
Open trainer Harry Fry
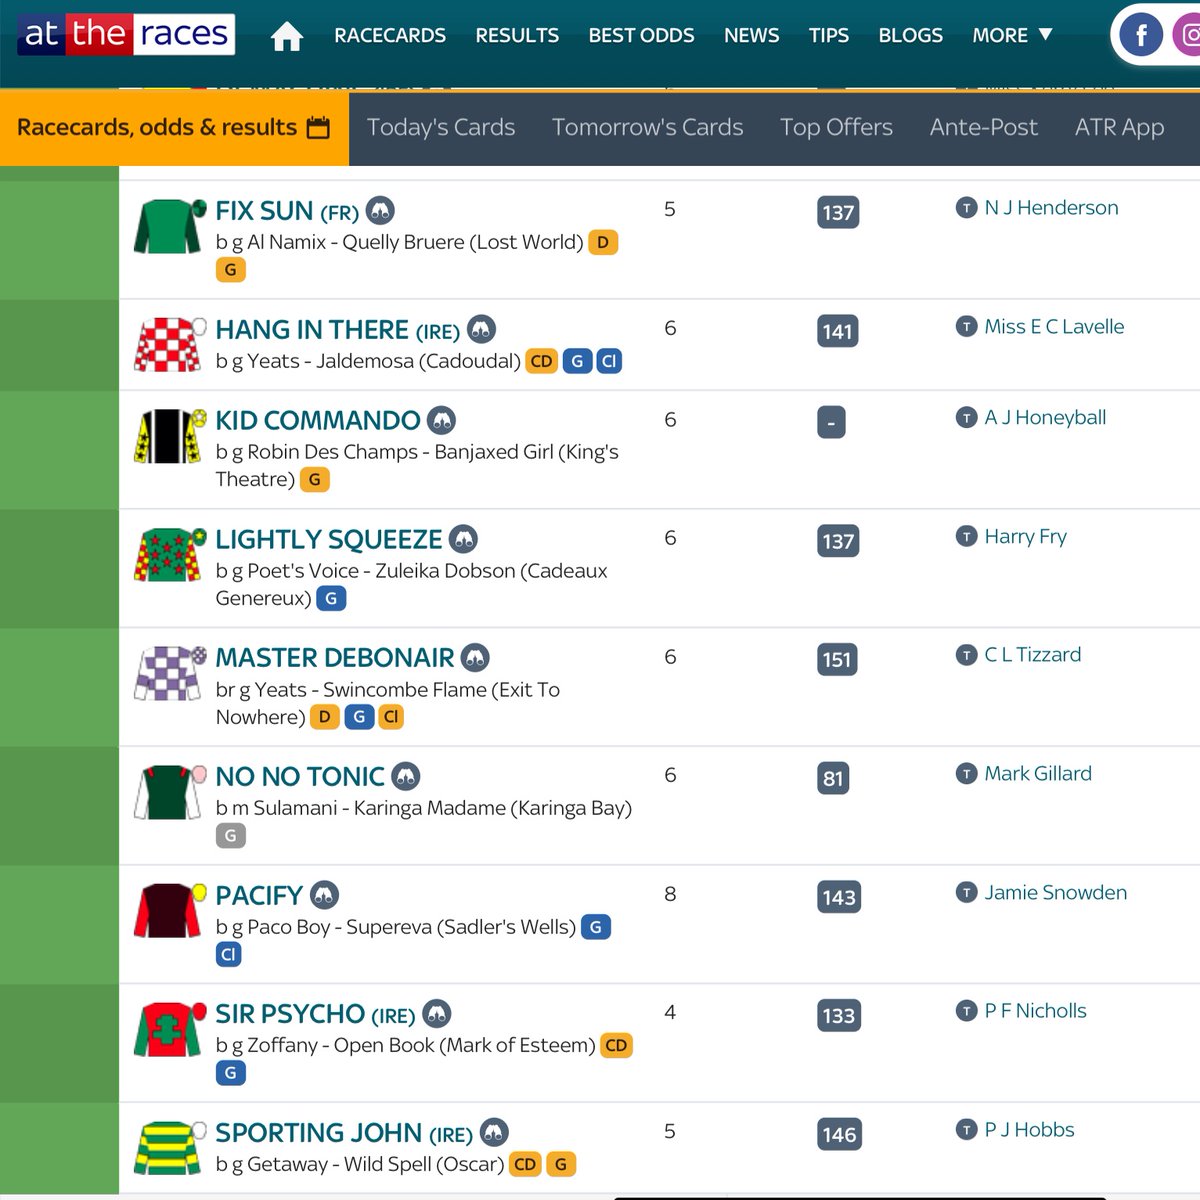click(1025, 537)
